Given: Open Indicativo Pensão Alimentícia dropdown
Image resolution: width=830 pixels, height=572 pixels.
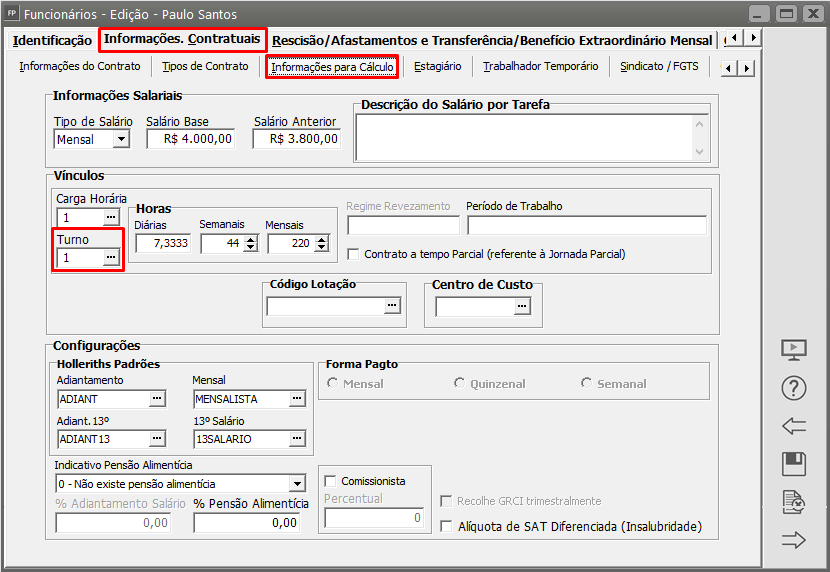Looking at the screenshot, I should click(x=296, y=484).
